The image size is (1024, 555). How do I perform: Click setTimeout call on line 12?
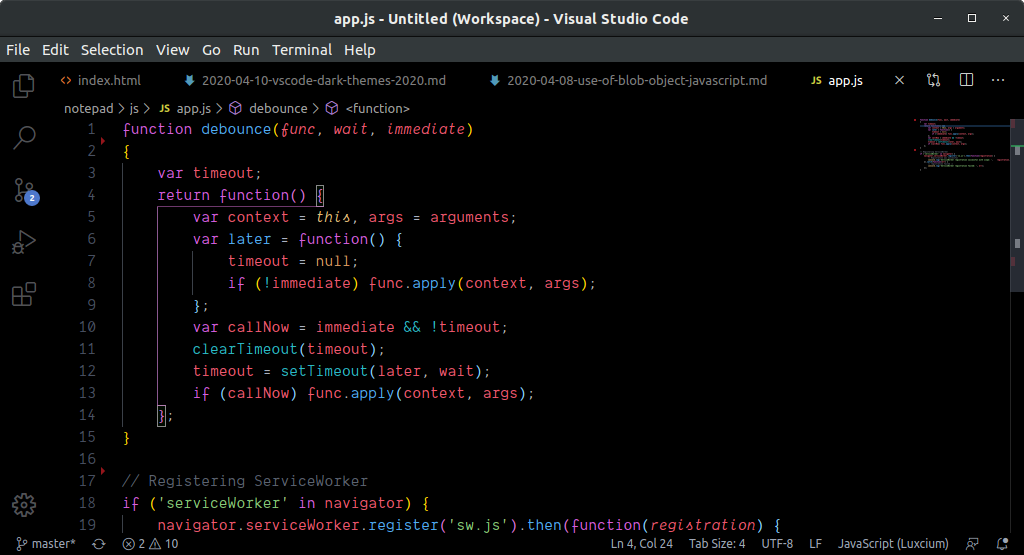pos(325,372)
